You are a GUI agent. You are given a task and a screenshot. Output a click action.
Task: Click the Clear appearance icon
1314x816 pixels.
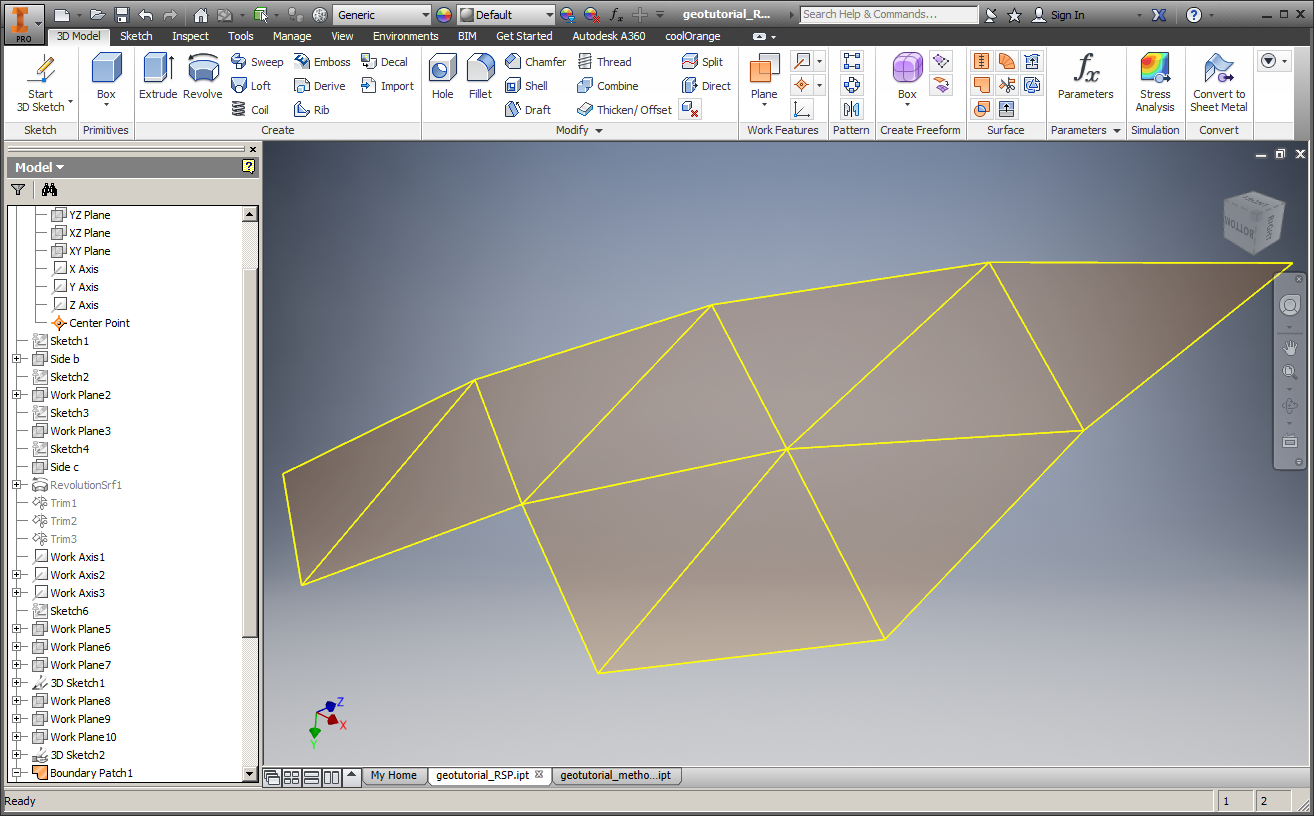pos(591,15)
